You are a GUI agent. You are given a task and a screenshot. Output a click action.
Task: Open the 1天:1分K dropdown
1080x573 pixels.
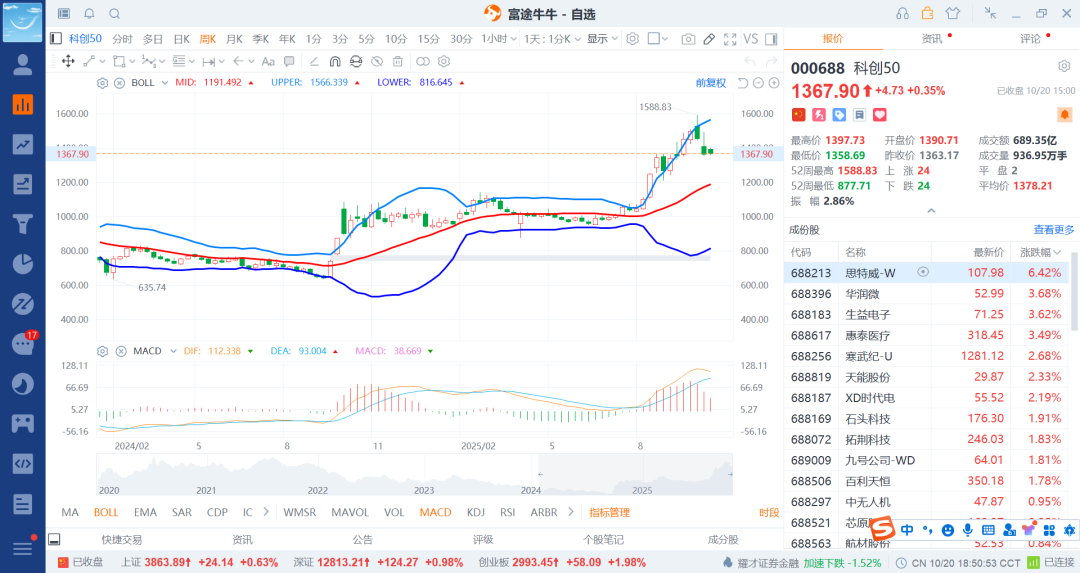(x=552, y=39)
